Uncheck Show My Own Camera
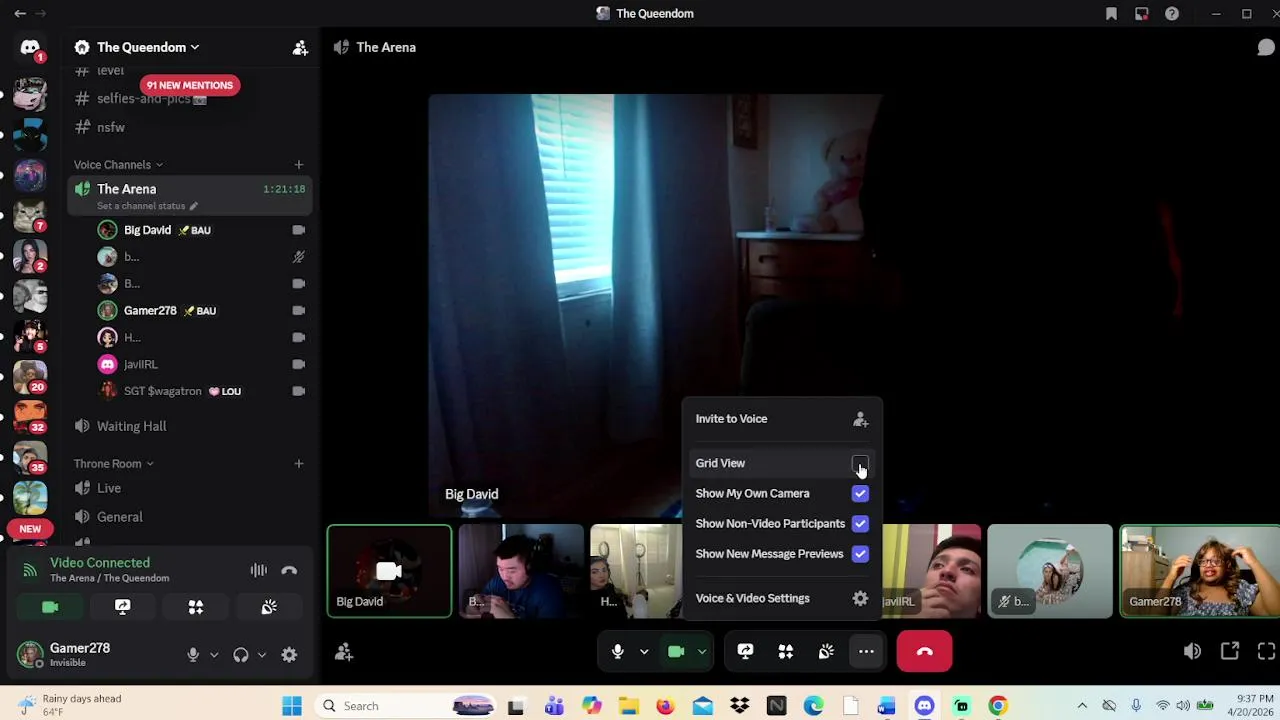This screenshot has height=720, width=1280. click(860, 493)
